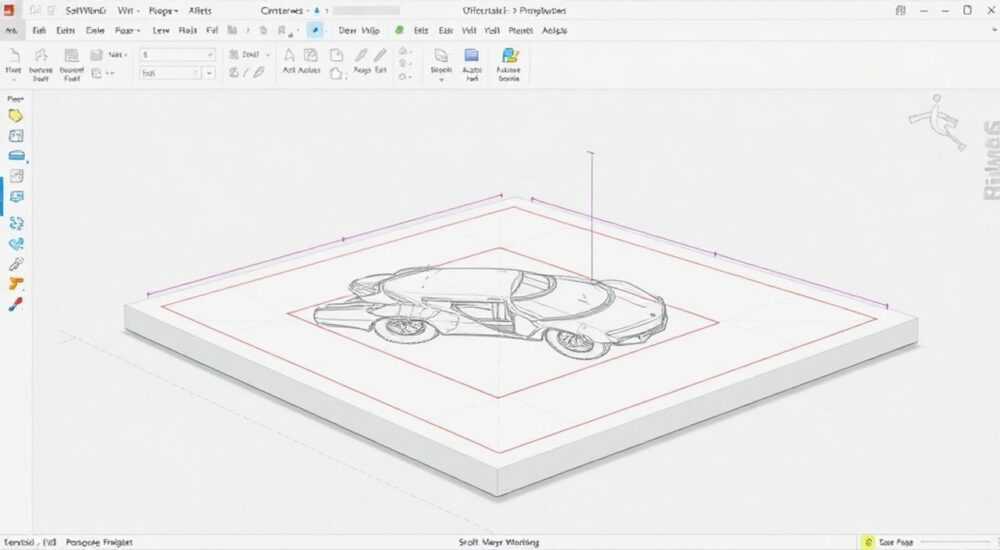Open the 'Flajt' menu
Screen dimensions: 1000x550
tap(188, 30)
